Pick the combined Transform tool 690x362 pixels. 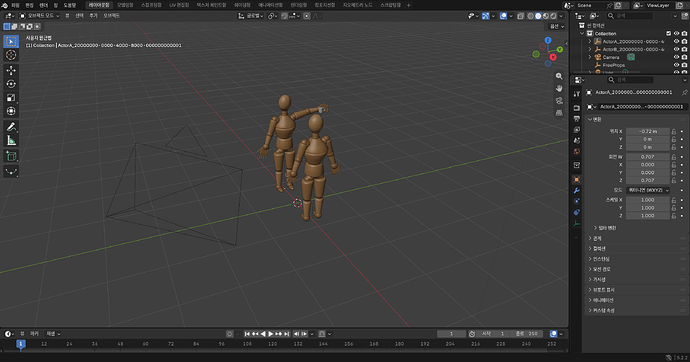point(11,111)
